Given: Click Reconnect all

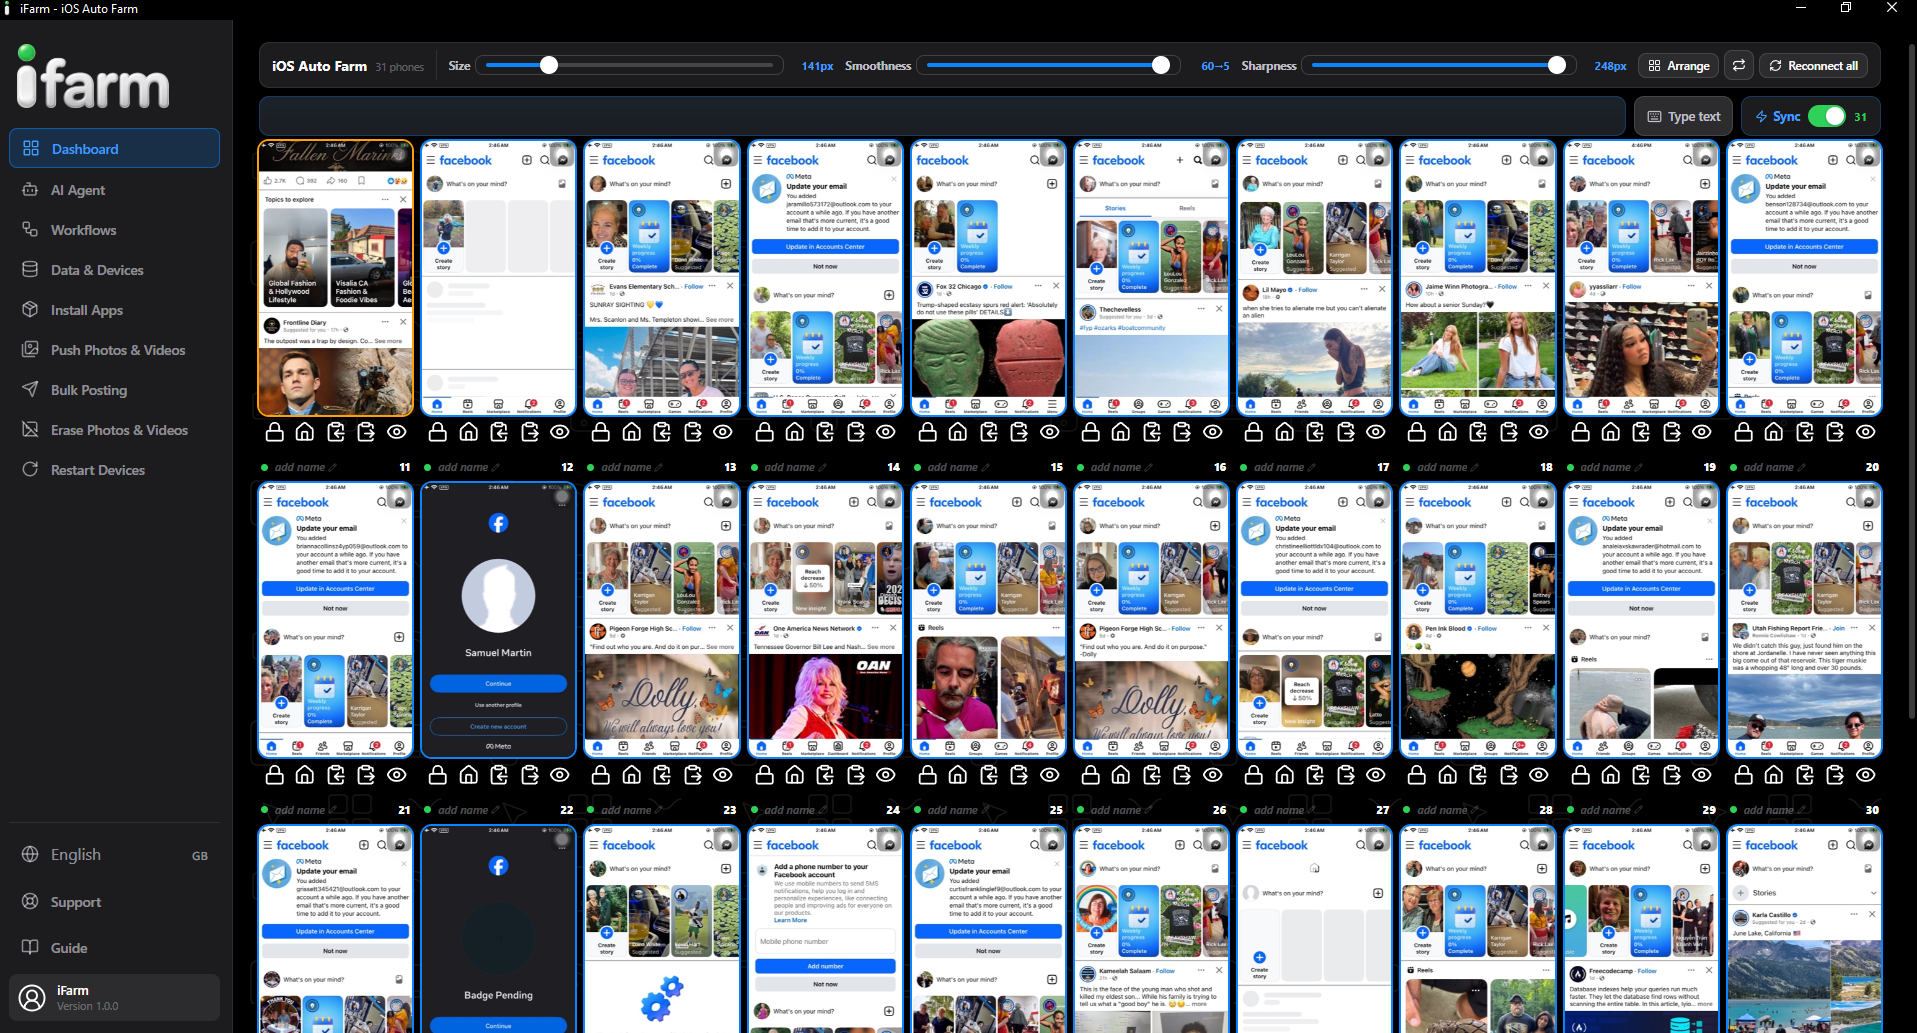Looking at the screenshot, I should tap(1813, 65).
